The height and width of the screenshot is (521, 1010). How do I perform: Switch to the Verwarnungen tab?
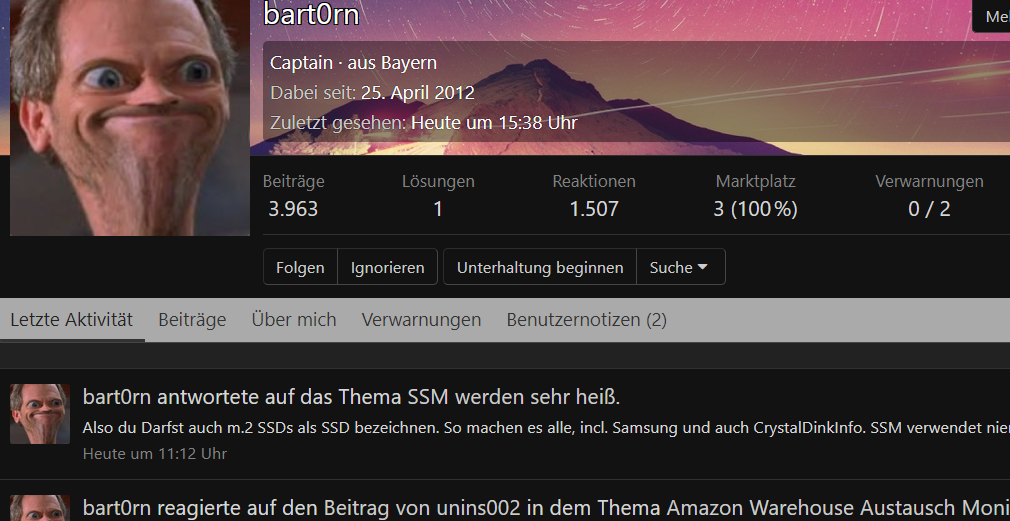click(x=421, y=319)
